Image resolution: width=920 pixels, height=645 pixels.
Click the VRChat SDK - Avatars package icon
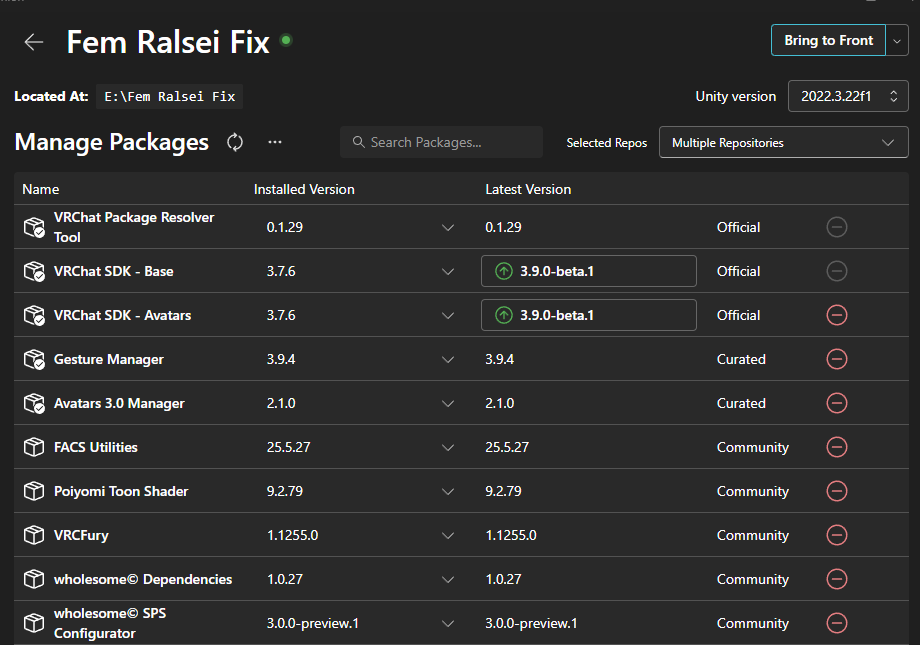pos(34,315)
